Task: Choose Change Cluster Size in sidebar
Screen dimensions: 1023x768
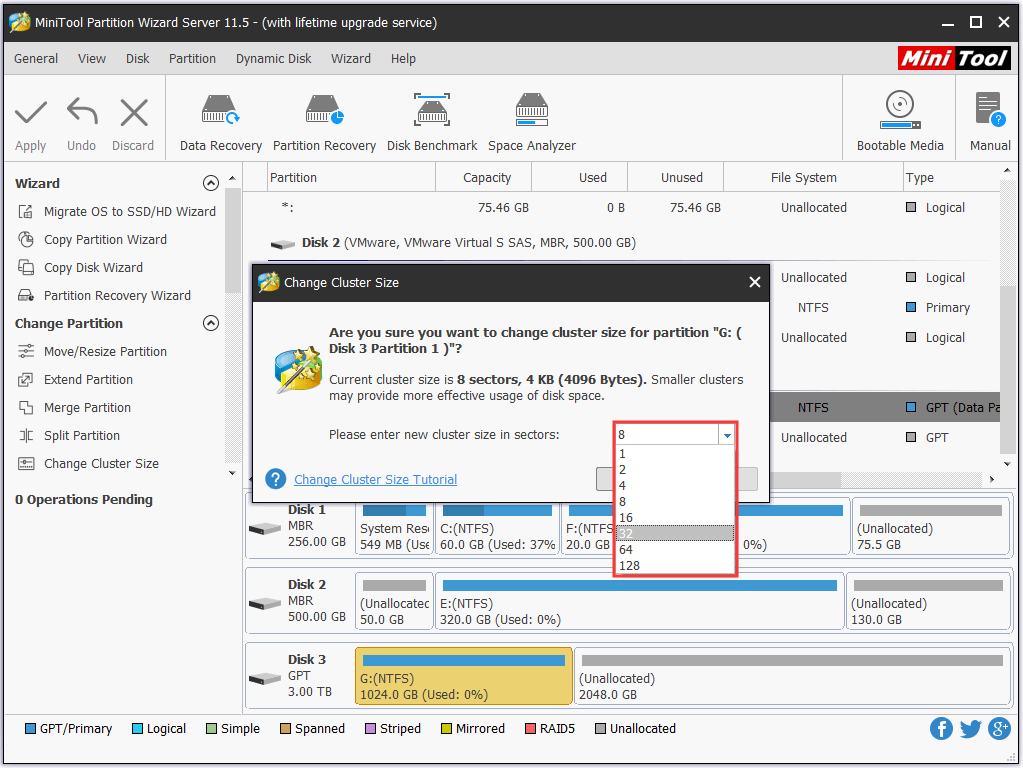Action: tap(89, 464)
